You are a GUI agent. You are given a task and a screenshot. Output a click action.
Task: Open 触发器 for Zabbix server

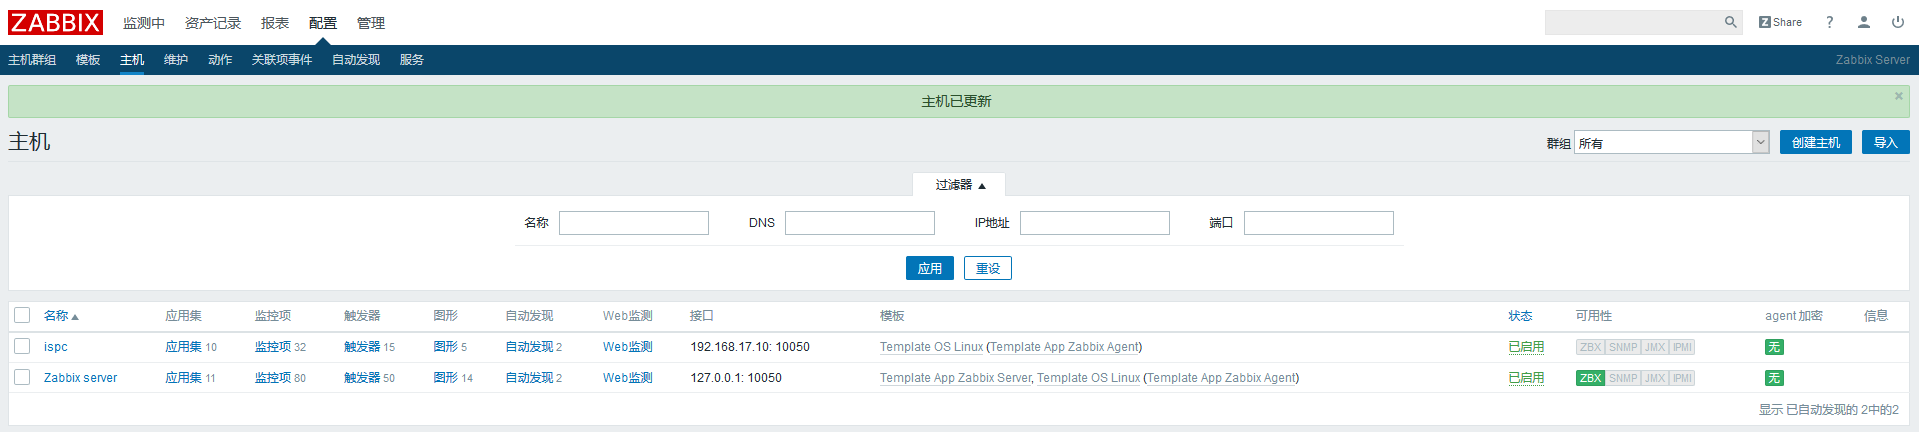tap(362, 378)
